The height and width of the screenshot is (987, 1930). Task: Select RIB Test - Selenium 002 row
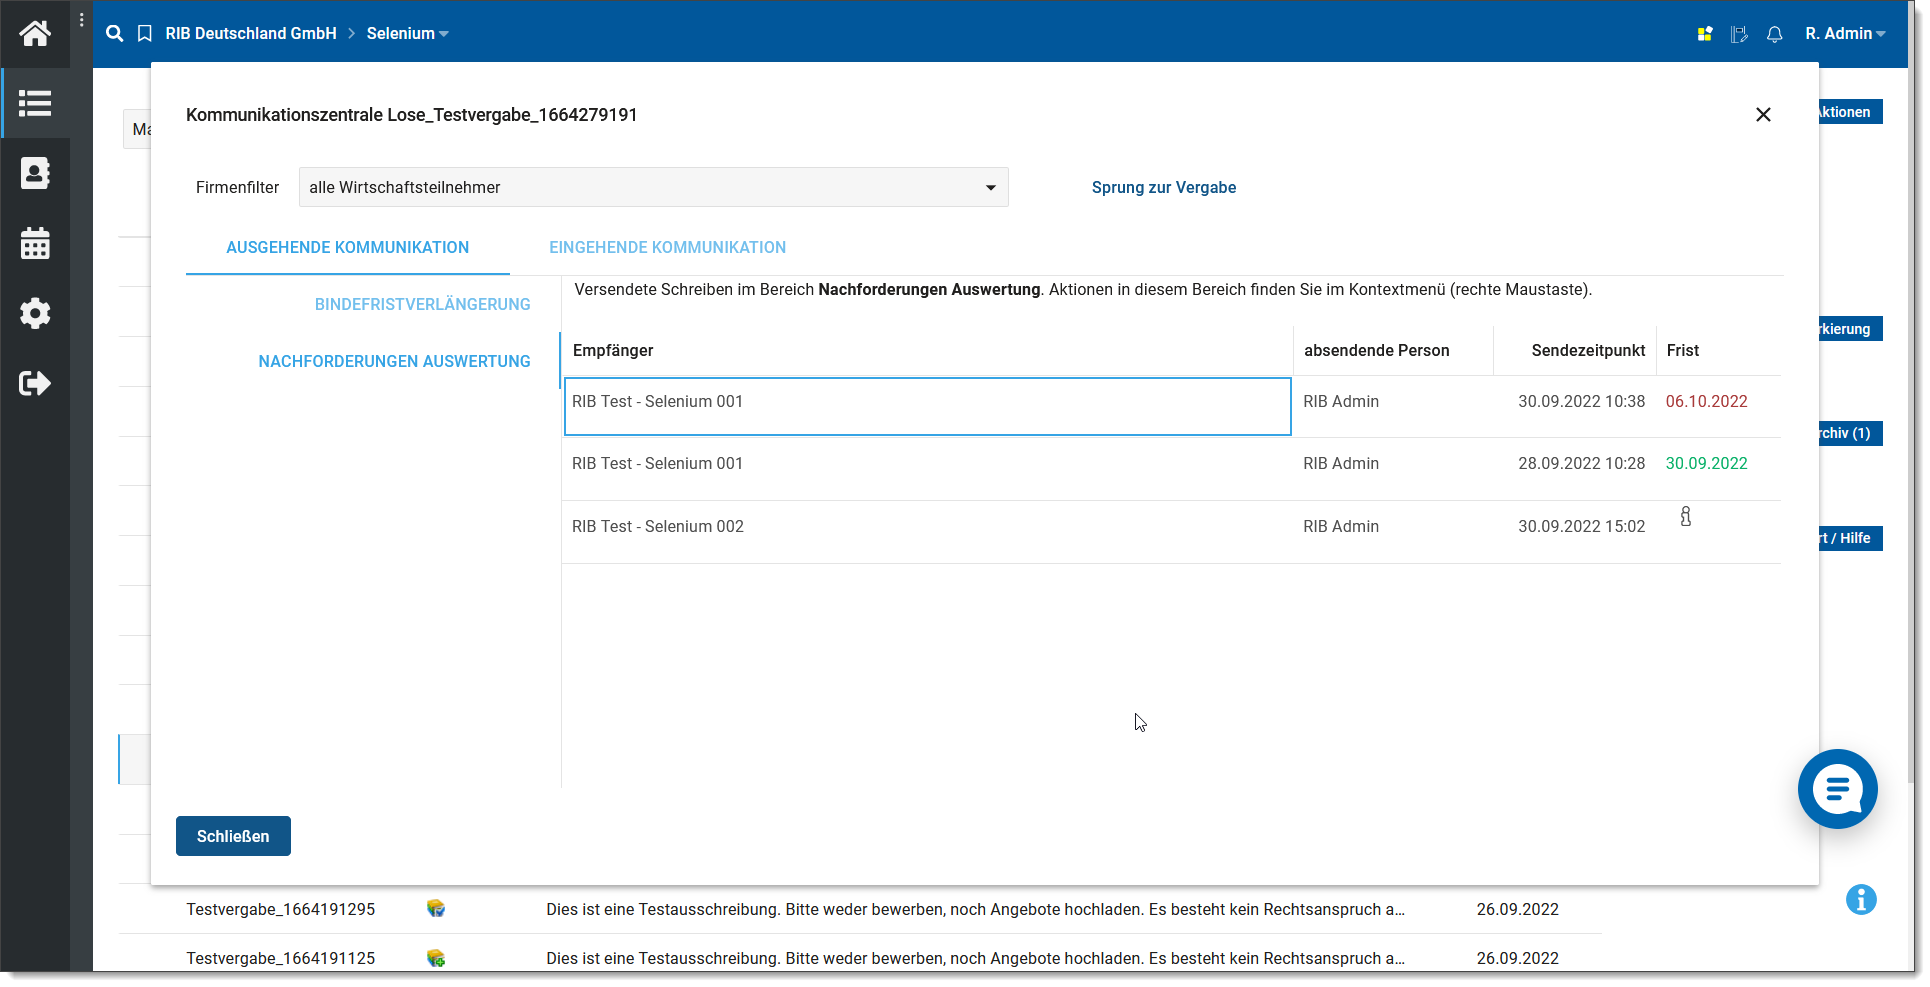pyautogui.click(x=1171, y=532)
